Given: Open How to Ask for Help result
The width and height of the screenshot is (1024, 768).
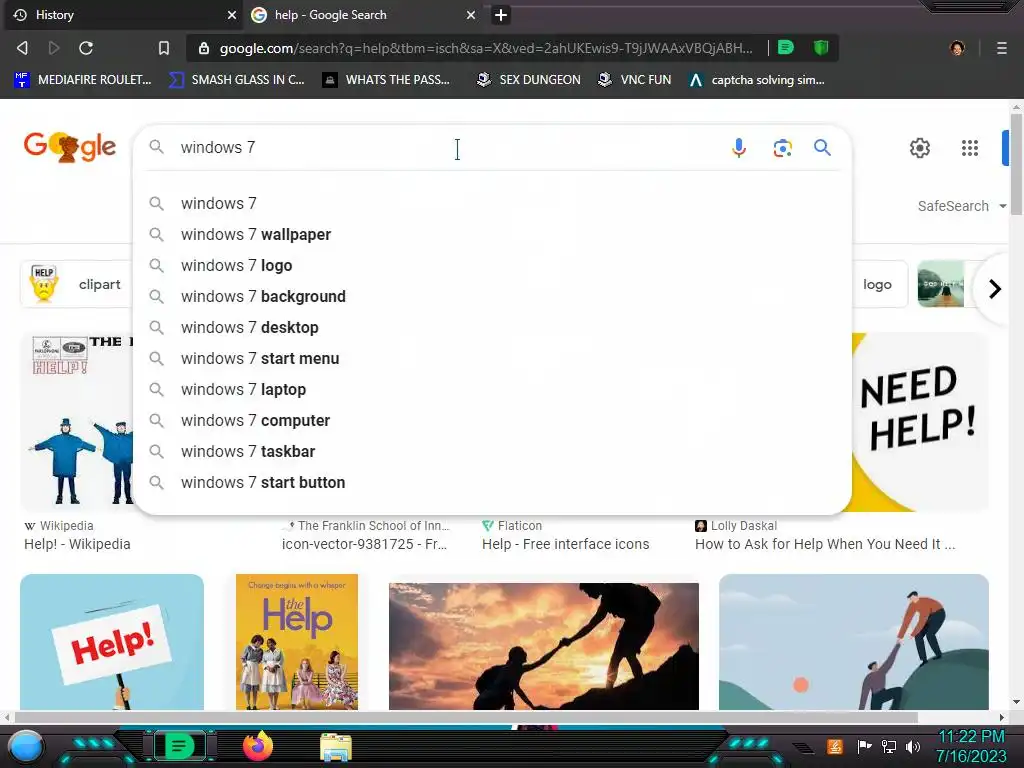Looking at the screenshot, I should pos(825,544).
